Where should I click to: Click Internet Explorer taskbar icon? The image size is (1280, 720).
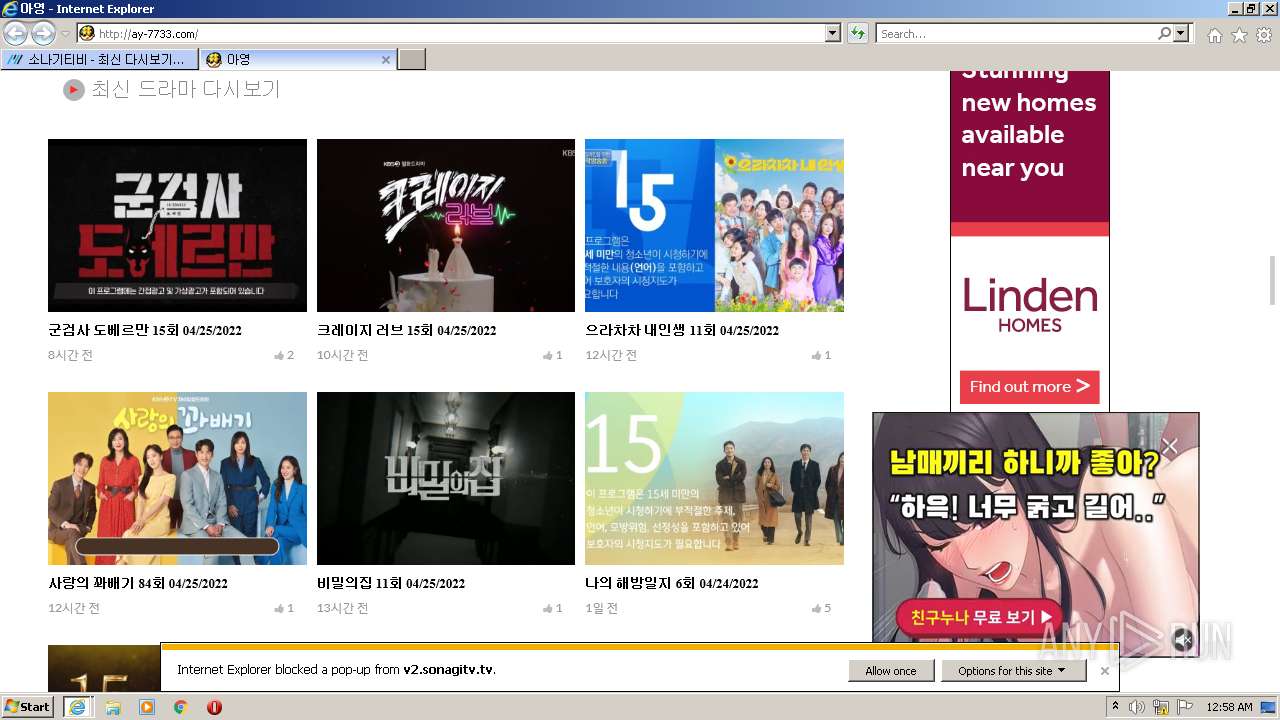[x=79, y=707]
